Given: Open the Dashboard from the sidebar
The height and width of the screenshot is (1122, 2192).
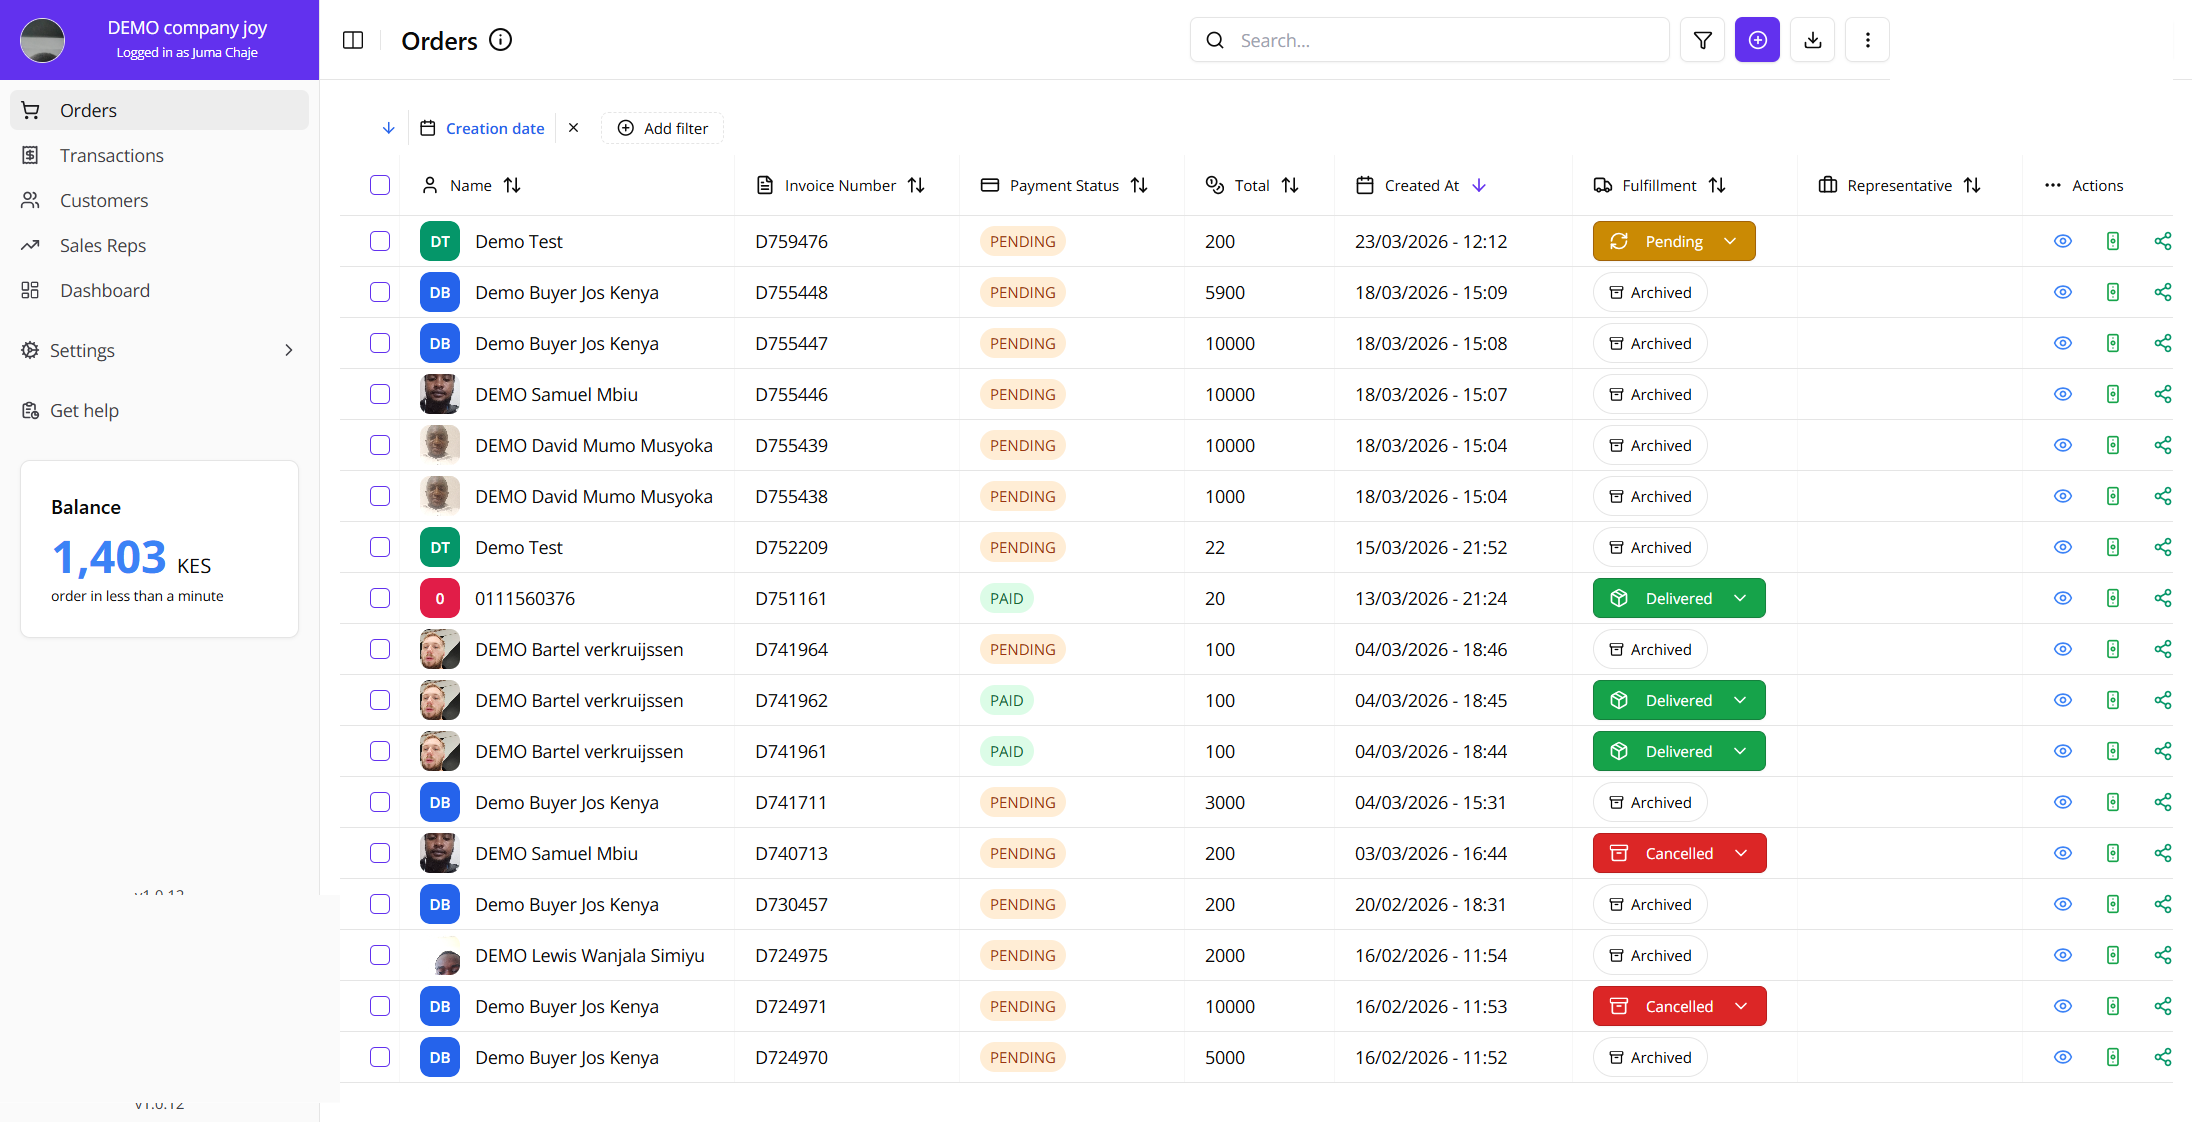Looking at the screenshot, I should pyautogui.click(x=105, y=290).
